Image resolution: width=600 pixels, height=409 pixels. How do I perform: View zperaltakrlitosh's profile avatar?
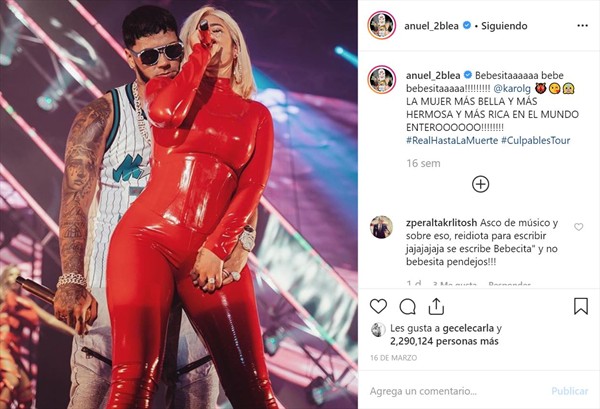381,227
